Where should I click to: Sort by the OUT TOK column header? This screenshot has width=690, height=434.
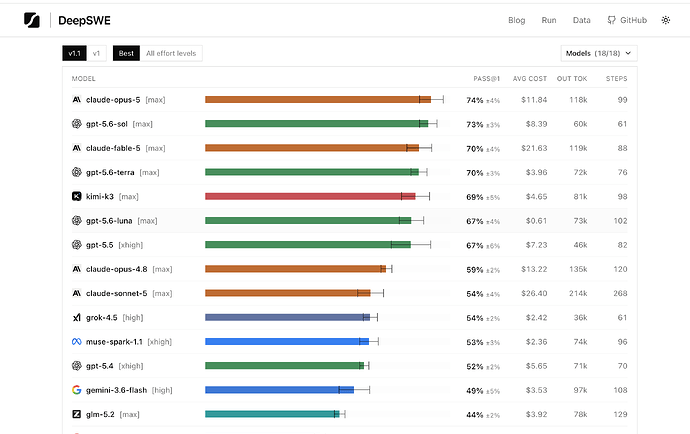pyautogui.click(x=572, y=79)
